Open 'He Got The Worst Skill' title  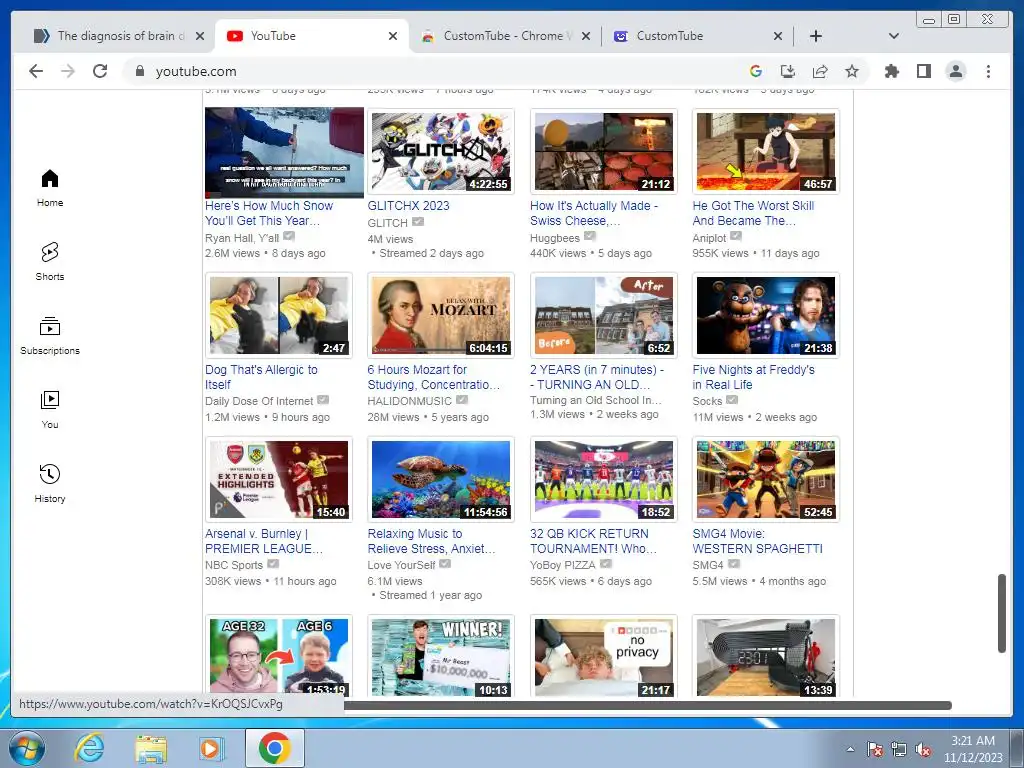point(753,213)
